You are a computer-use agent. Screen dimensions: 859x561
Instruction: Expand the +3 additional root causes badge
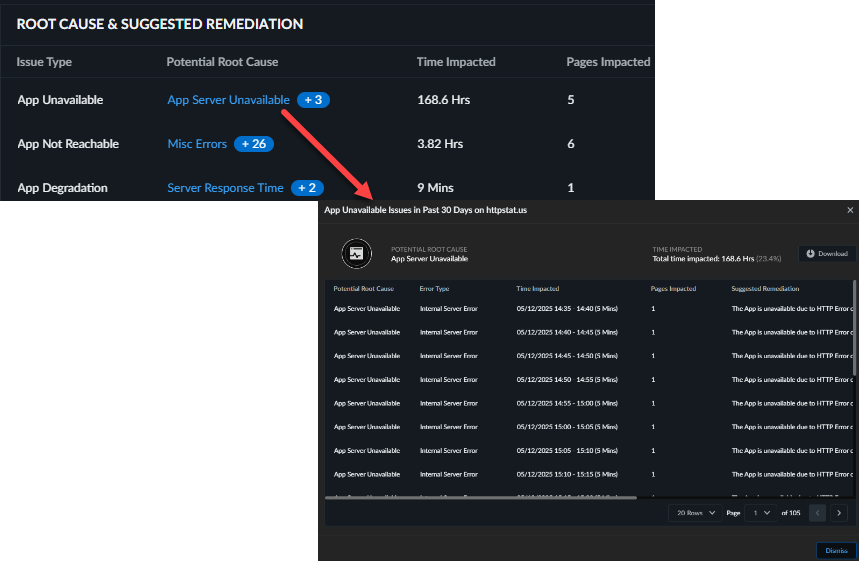pyautogui.click(x=313, y=100)
